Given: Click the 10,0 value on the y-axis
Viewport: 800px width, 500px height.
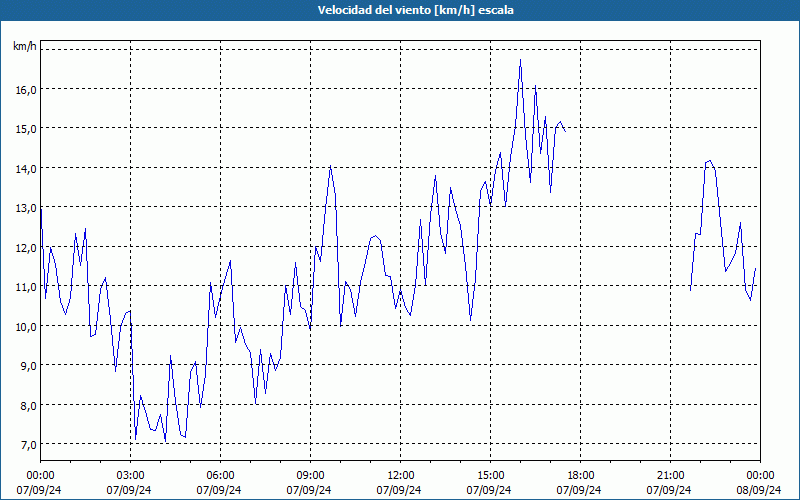Looking at the screenshot, I should coord(26,327).
